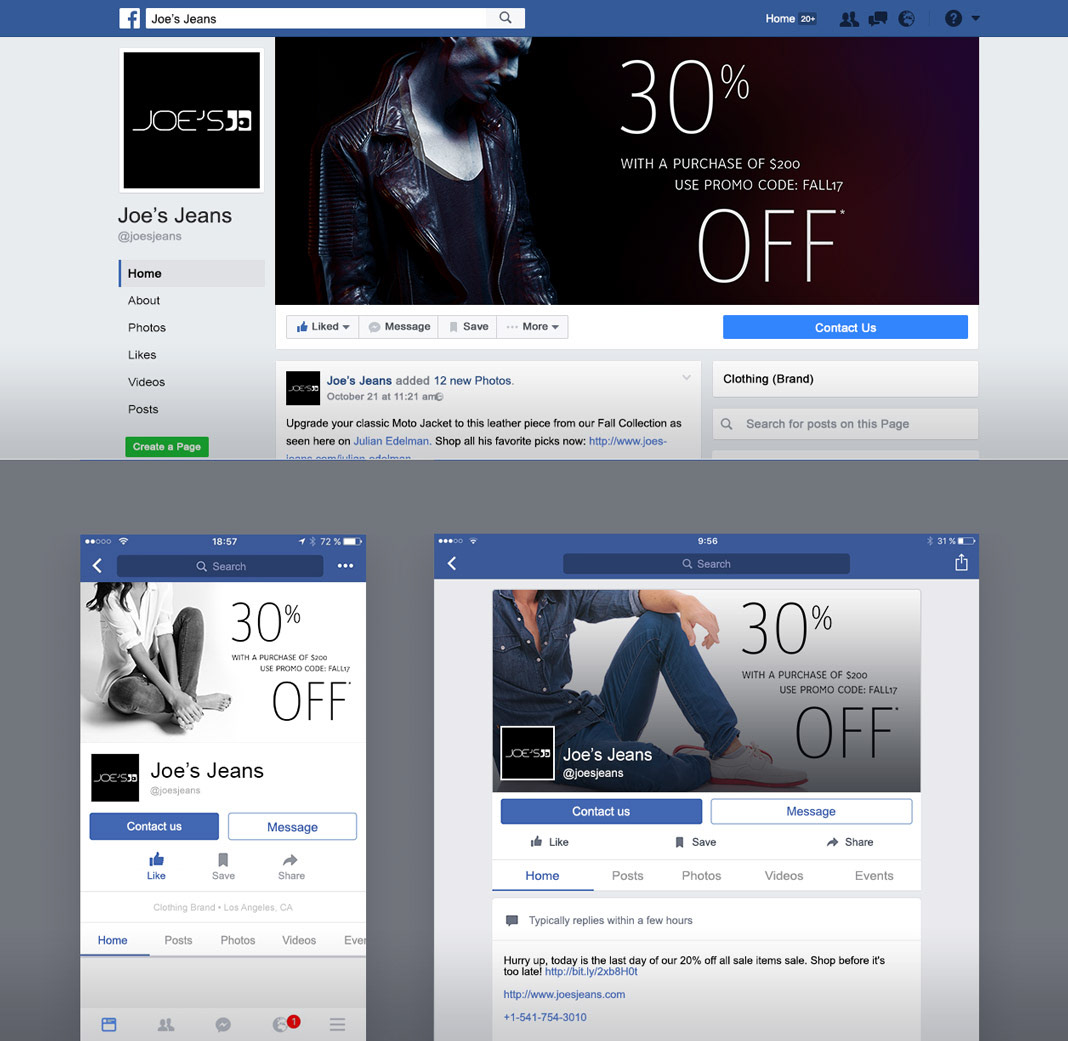Expand the More dropdown on desktop
This screenshot has height=1041, width=1068.
tap(532, 327)
